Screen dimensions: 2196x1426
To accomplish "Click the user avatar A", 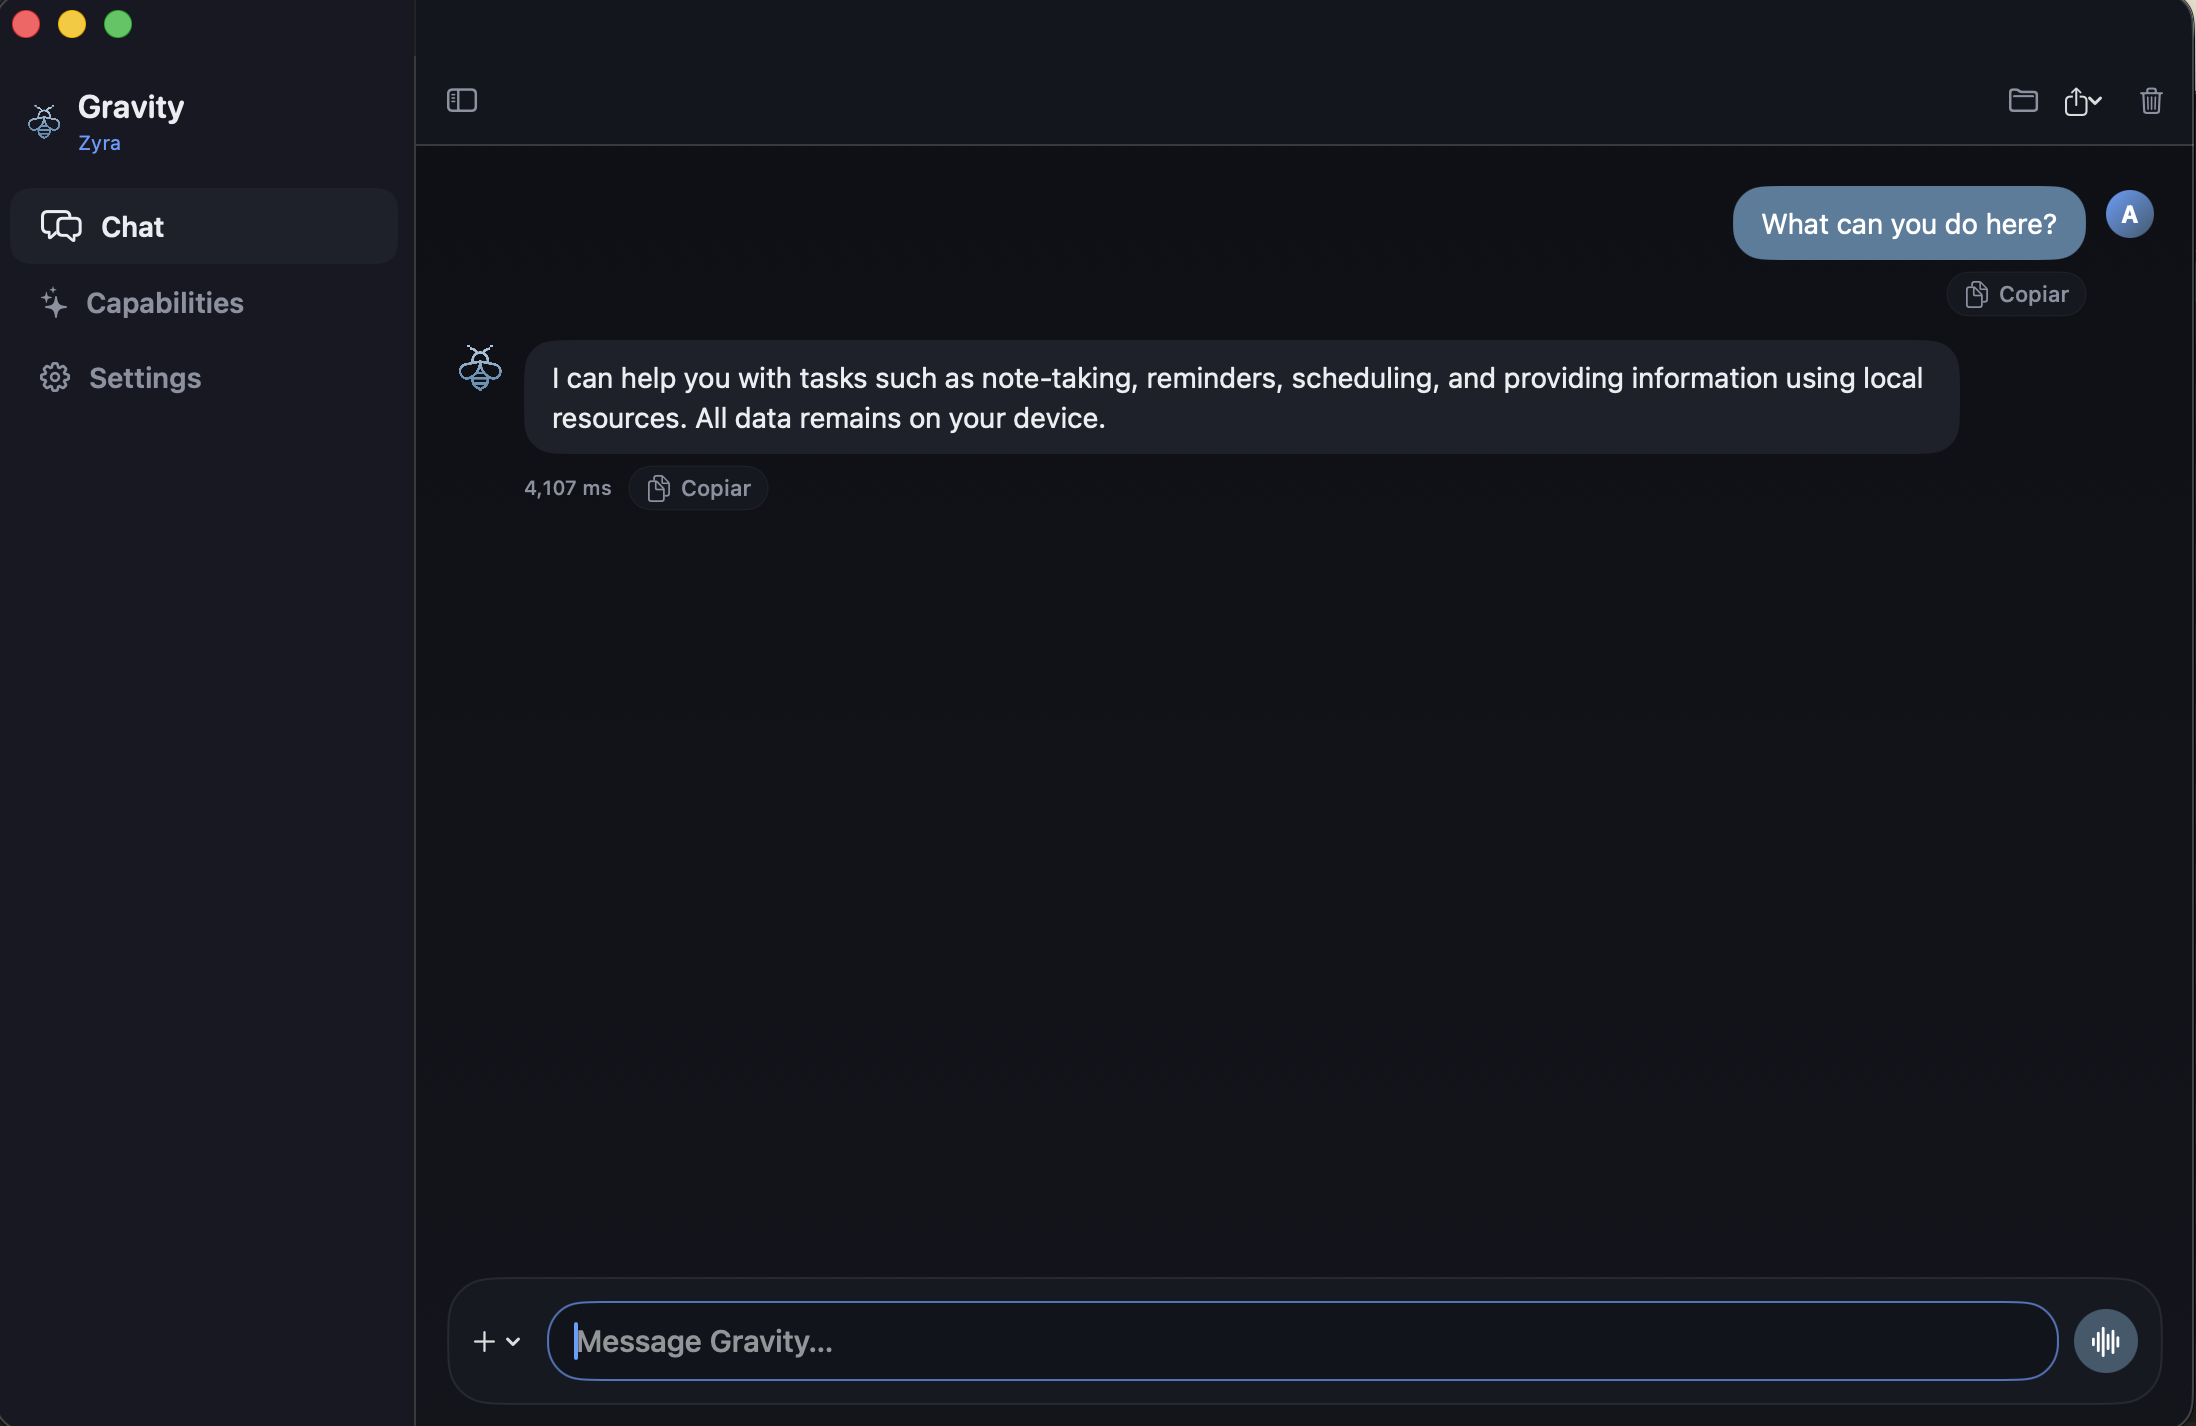I will click(x=2129, y=214).
